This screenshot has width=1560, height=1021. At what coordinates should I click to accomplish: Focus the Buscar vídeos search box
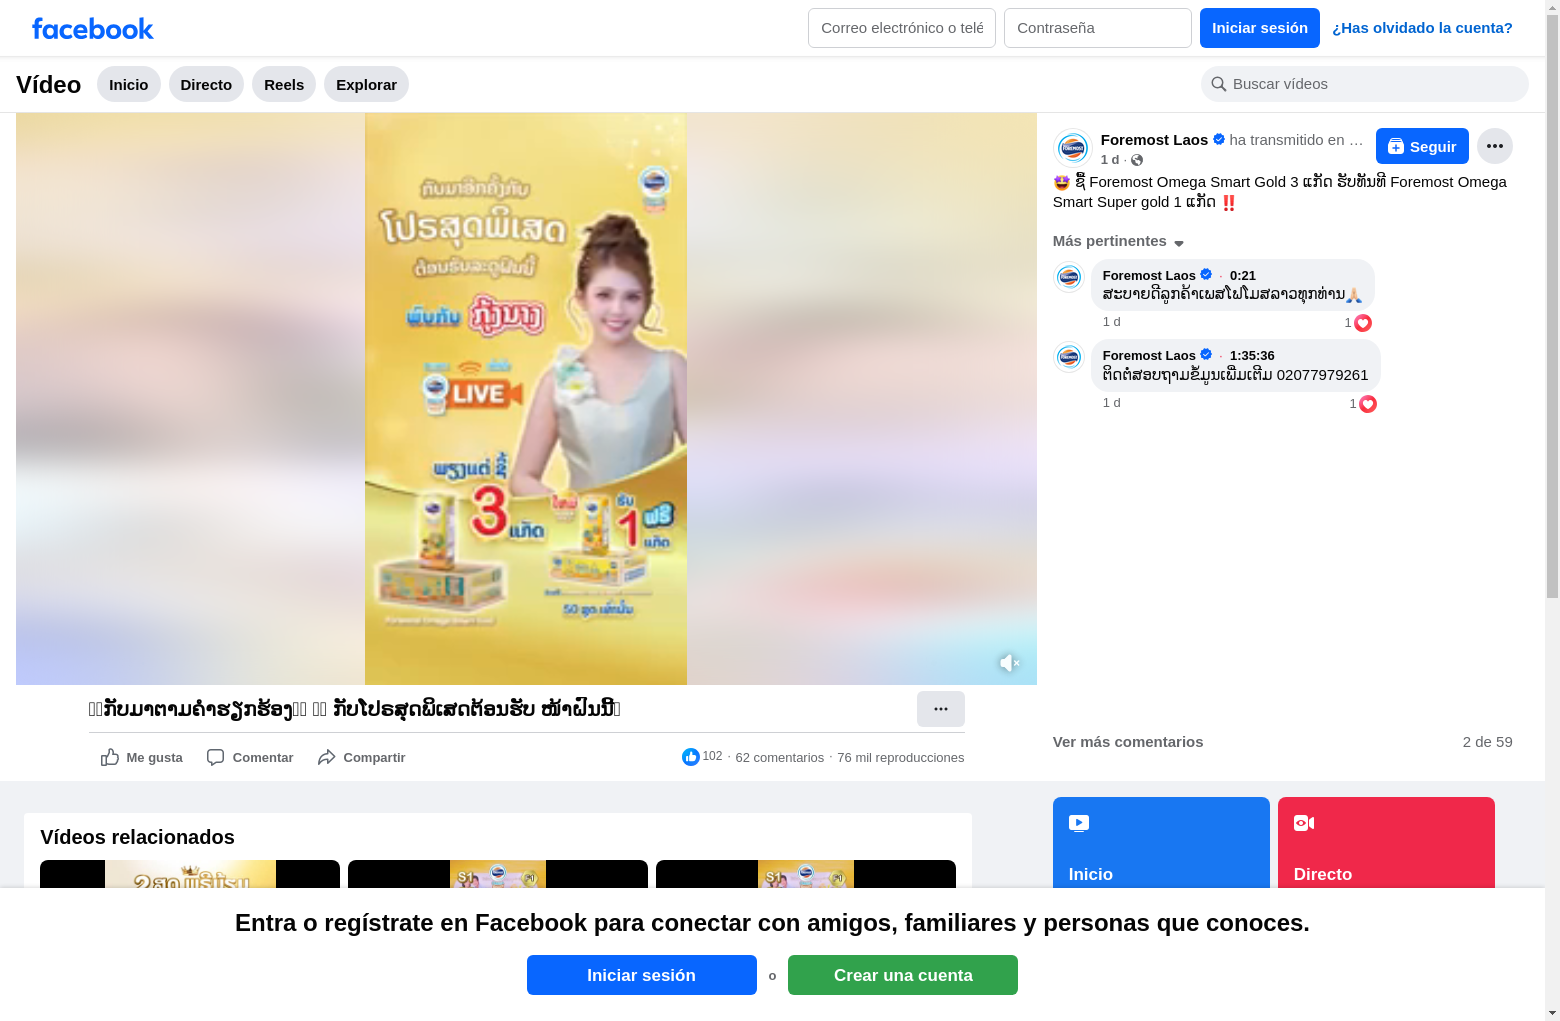pyautogui.click(x=1365, y=84)
